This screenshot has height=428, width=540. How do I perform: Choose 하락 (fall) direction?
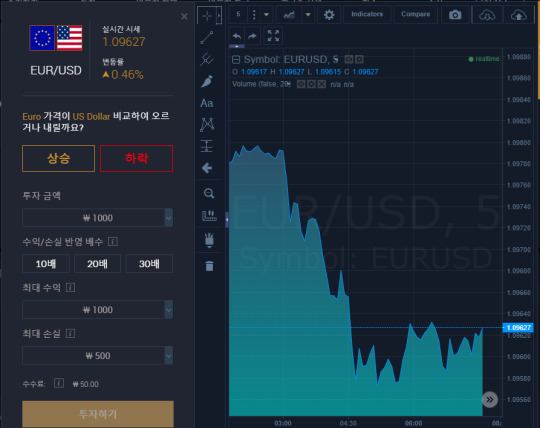tap(136, 158)
